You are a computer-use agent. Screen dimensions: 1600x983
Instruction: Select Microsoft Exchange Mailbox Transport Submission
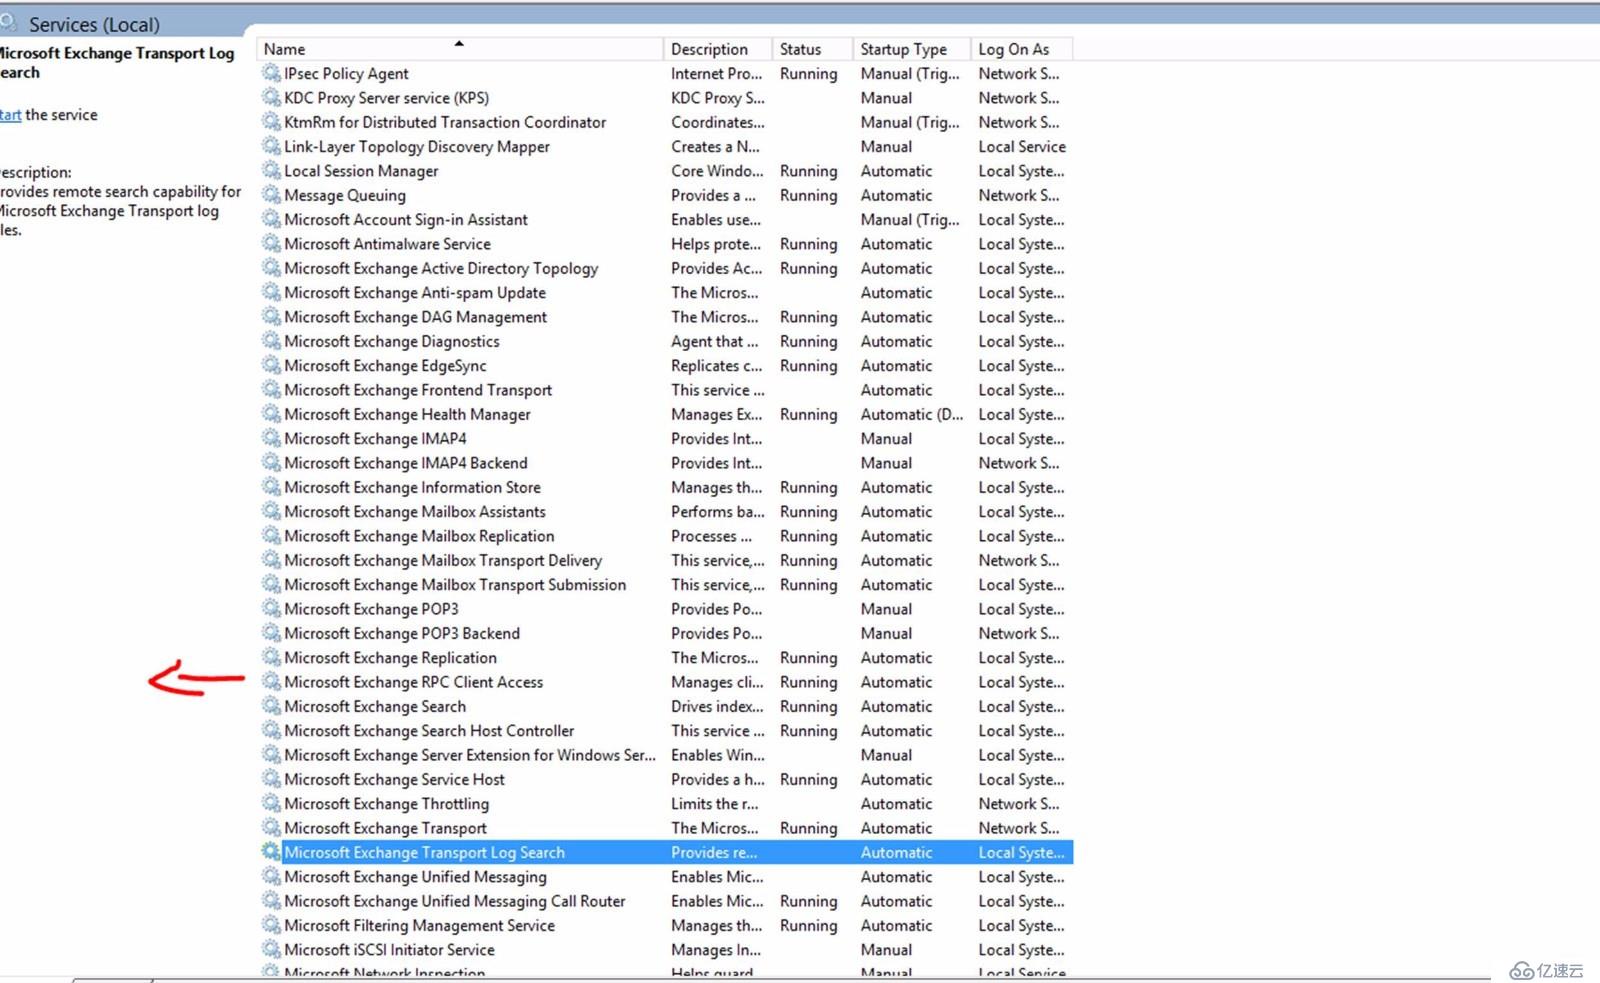pos(455,584)
